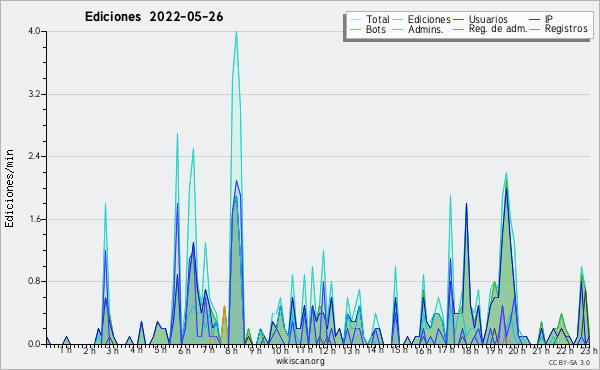Click the 'CC BY-SA 3.0' license text

click(x=569, y=363)
